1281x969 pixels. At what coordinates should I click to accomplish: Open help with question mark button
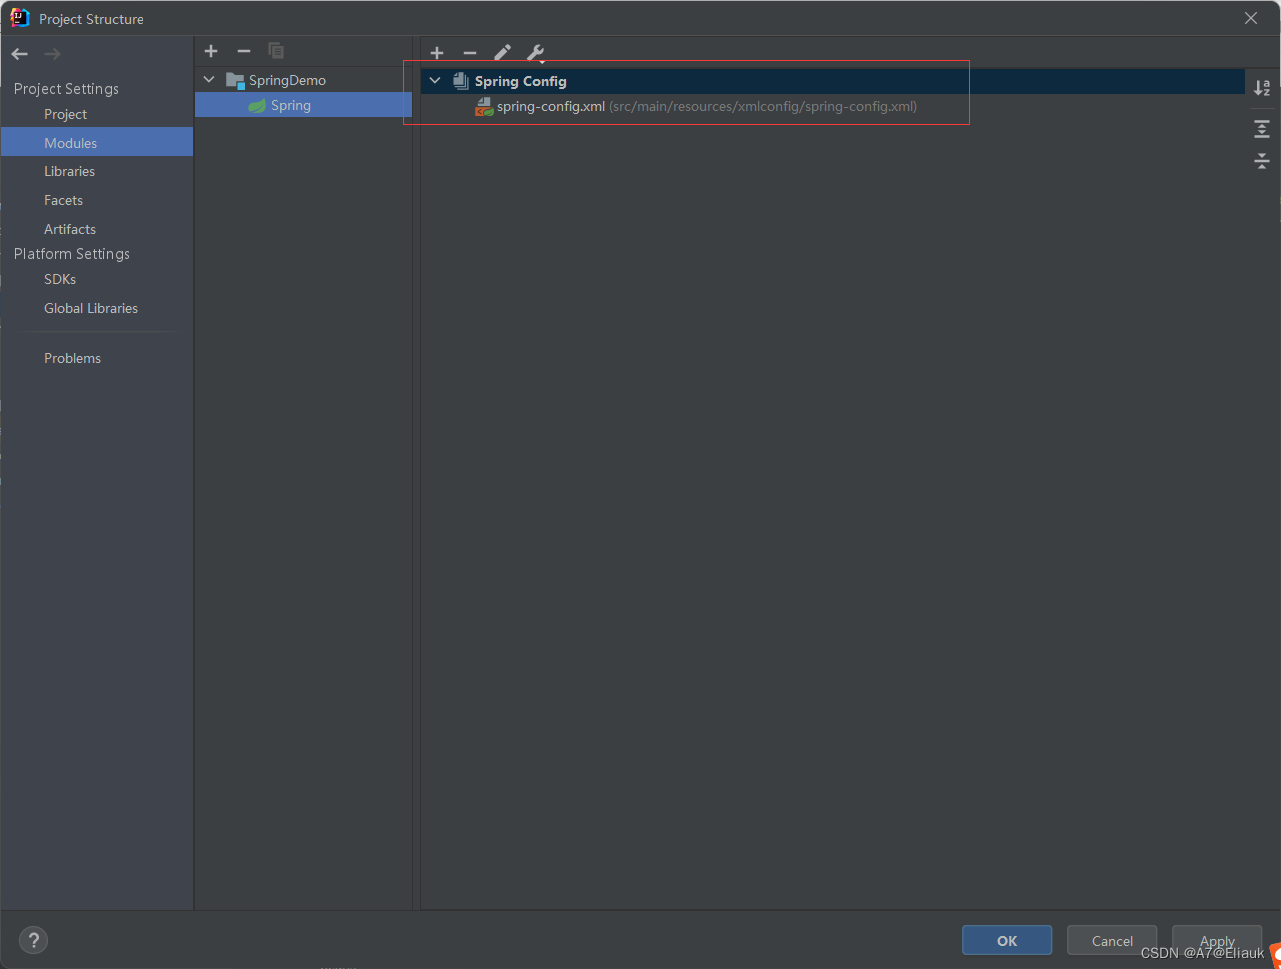point(33,940)
